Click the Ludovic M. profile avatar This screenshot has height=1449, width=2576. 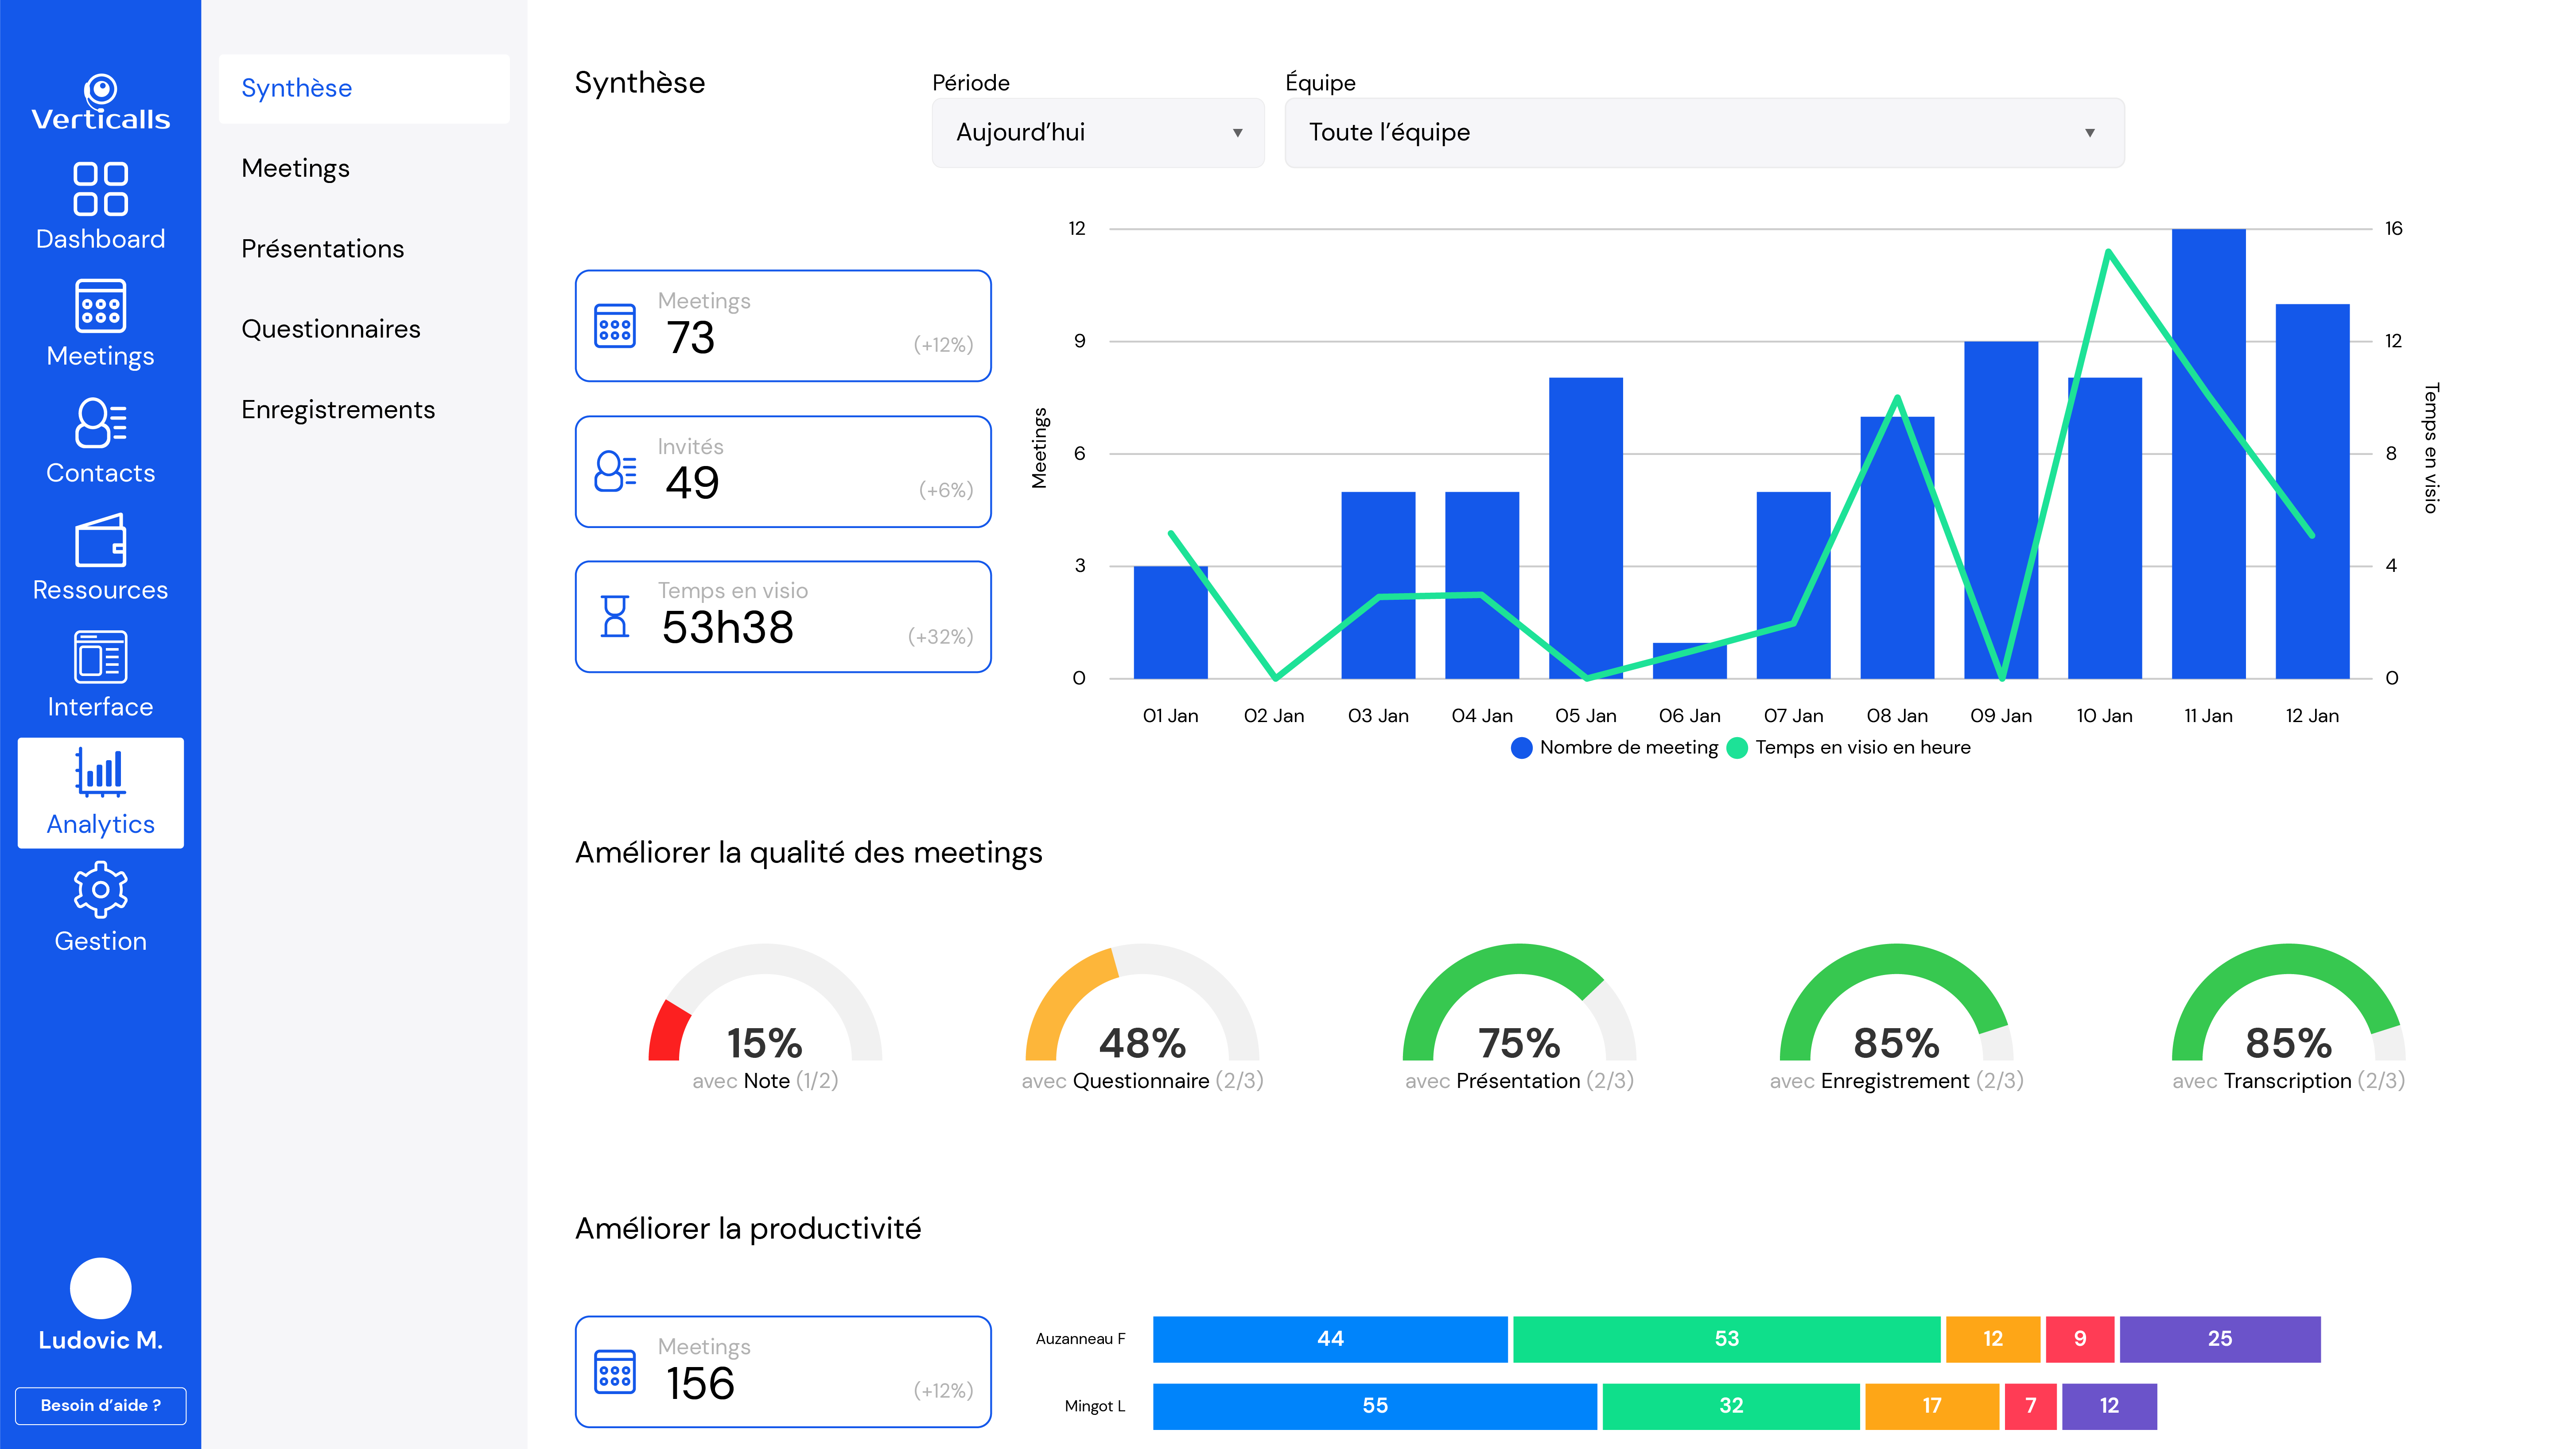[x=100, y=1288]
